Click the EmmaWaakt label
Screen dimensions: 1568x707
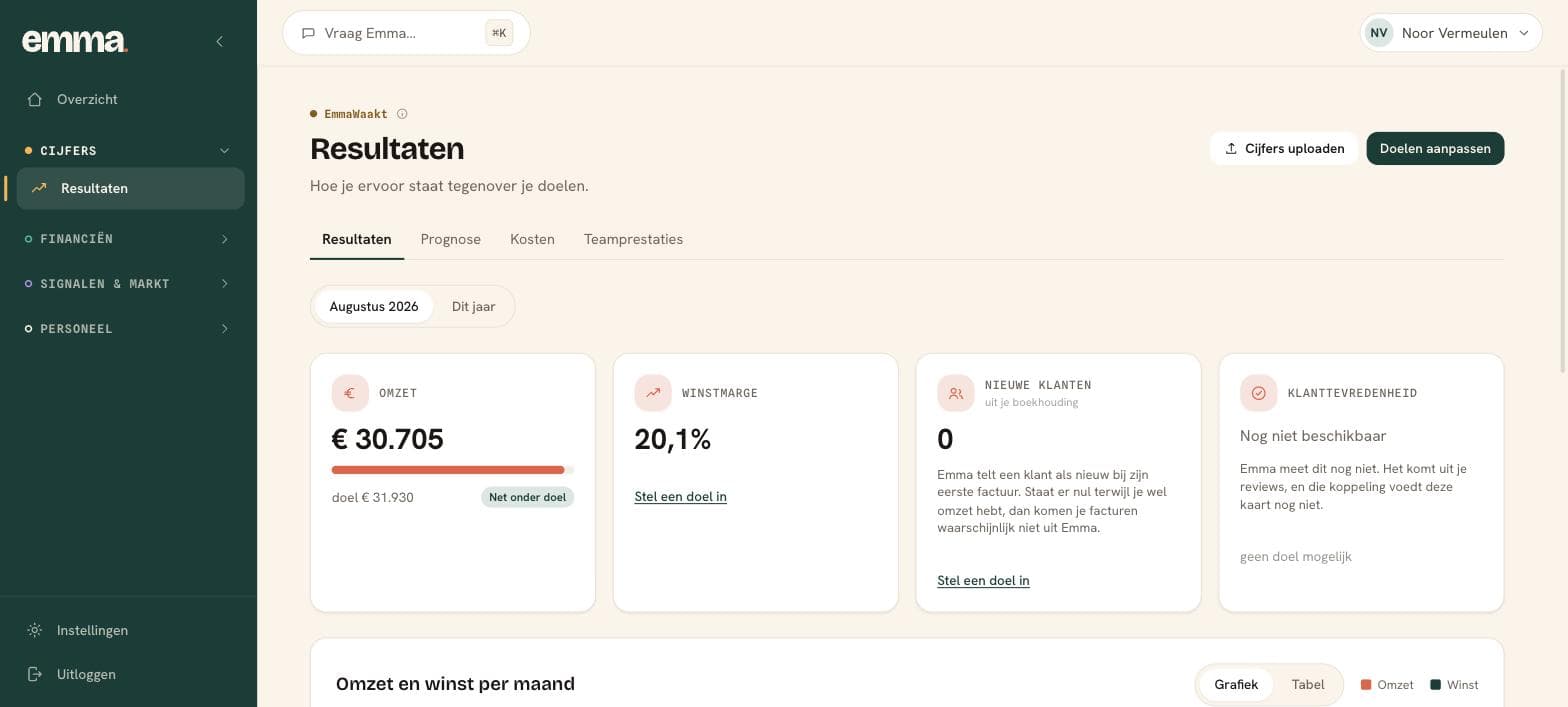coord(356,114)
